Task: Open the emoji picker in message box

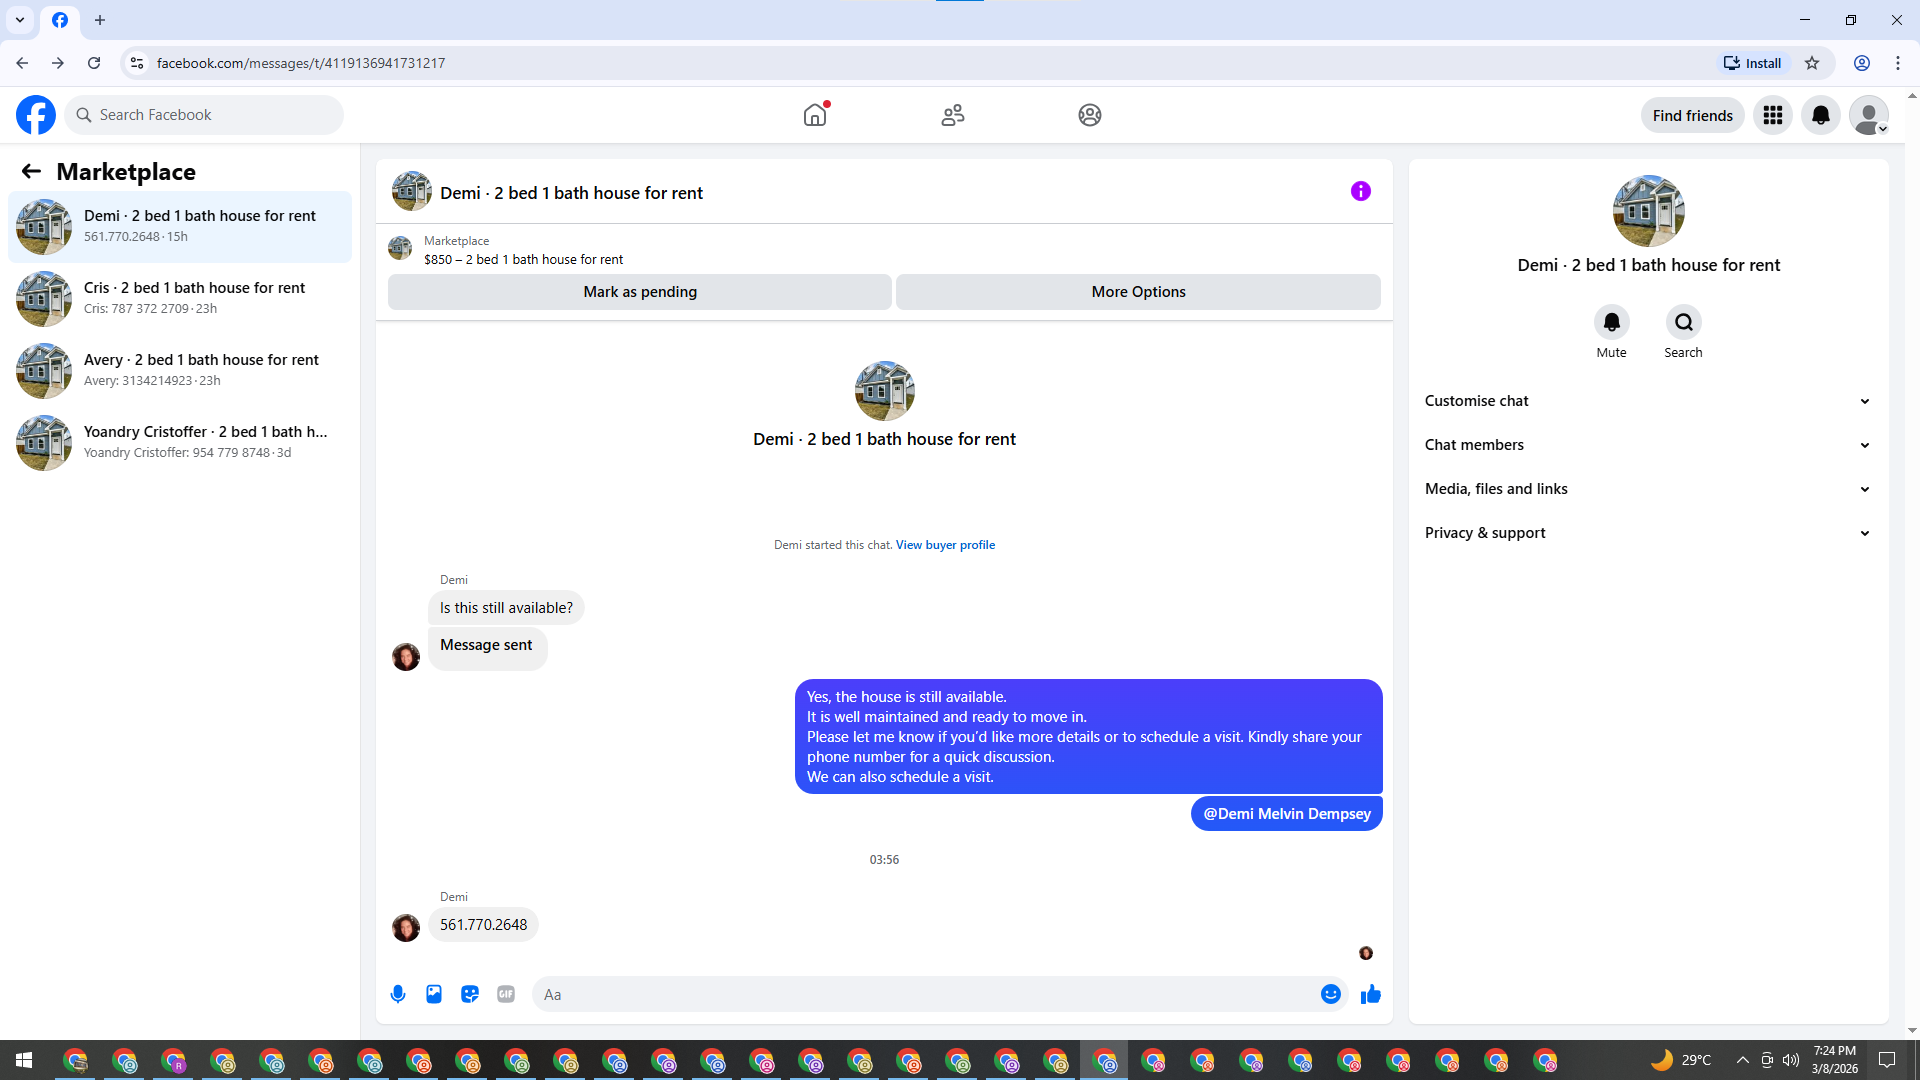Action: coord(1330,994)
